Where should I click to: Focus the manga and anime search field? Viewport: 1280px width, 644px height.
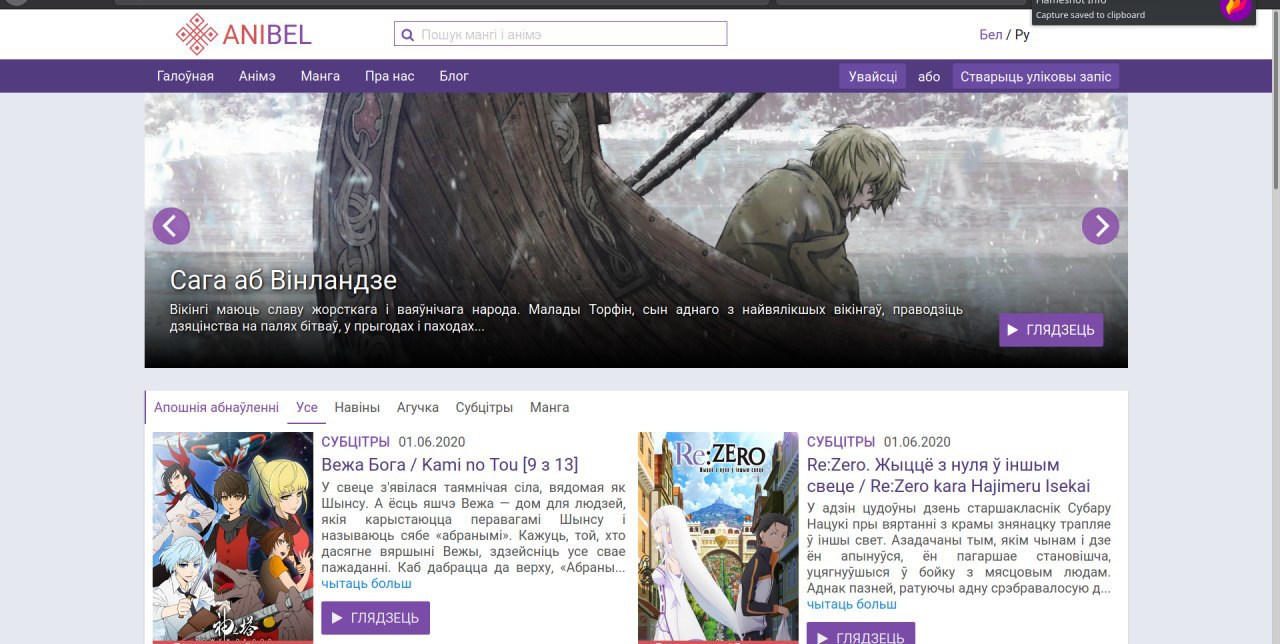point(560,34)
